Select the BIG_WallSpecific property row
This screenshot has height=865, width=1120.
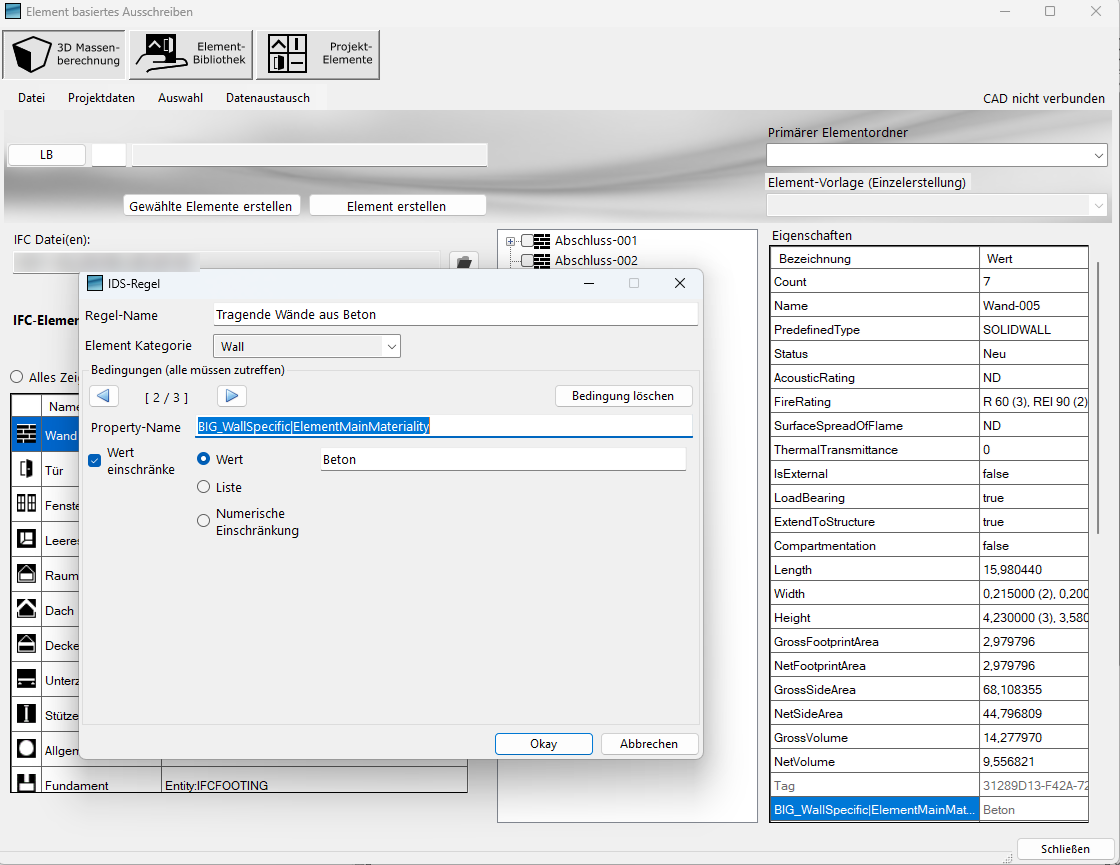[929, 809]
